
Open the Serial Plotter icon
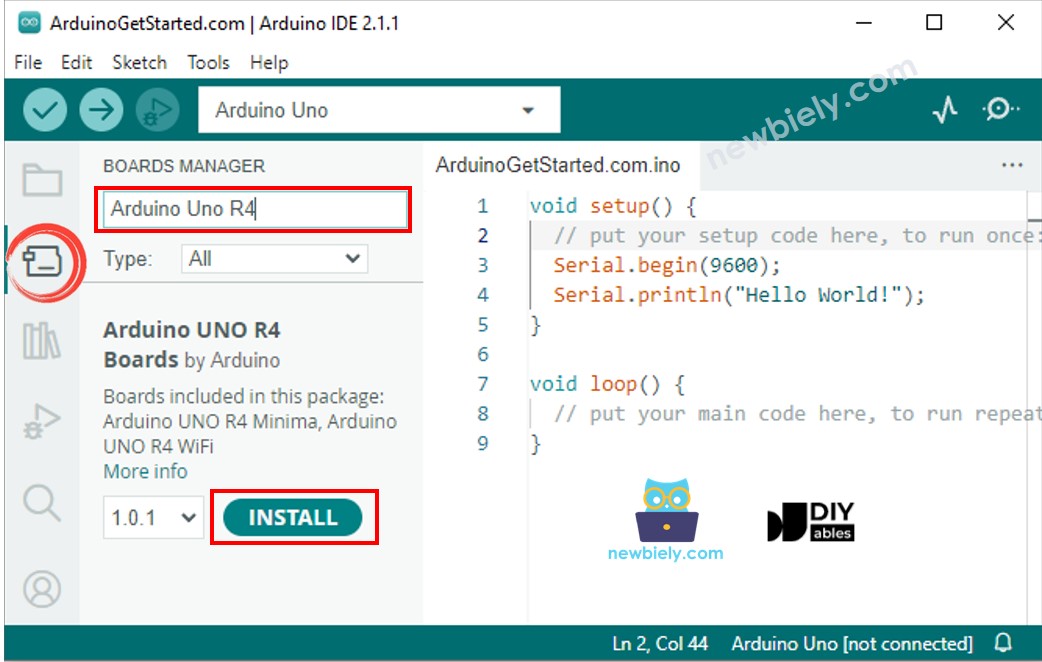click(x=944, y=108)
